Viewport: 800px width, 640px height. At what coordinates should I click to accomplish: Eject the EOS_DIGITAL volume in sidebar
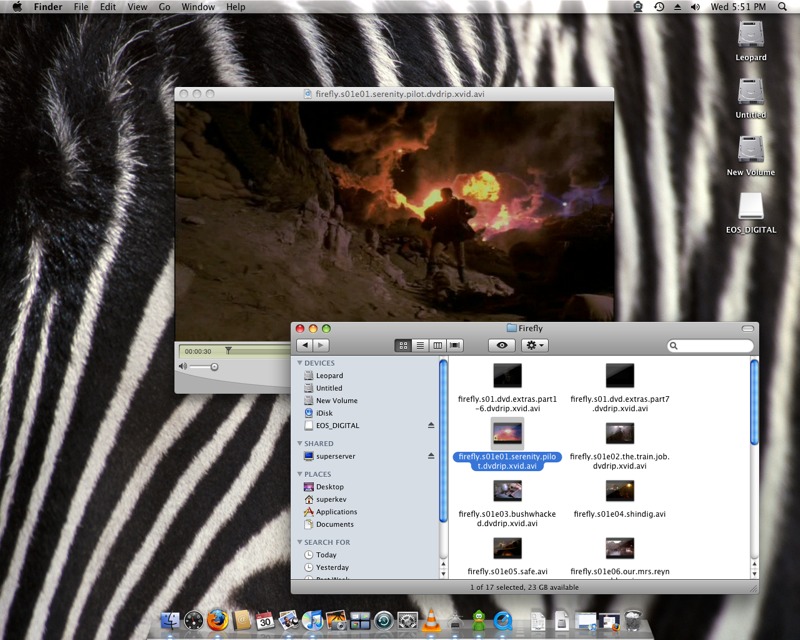[x=431, y=425]
